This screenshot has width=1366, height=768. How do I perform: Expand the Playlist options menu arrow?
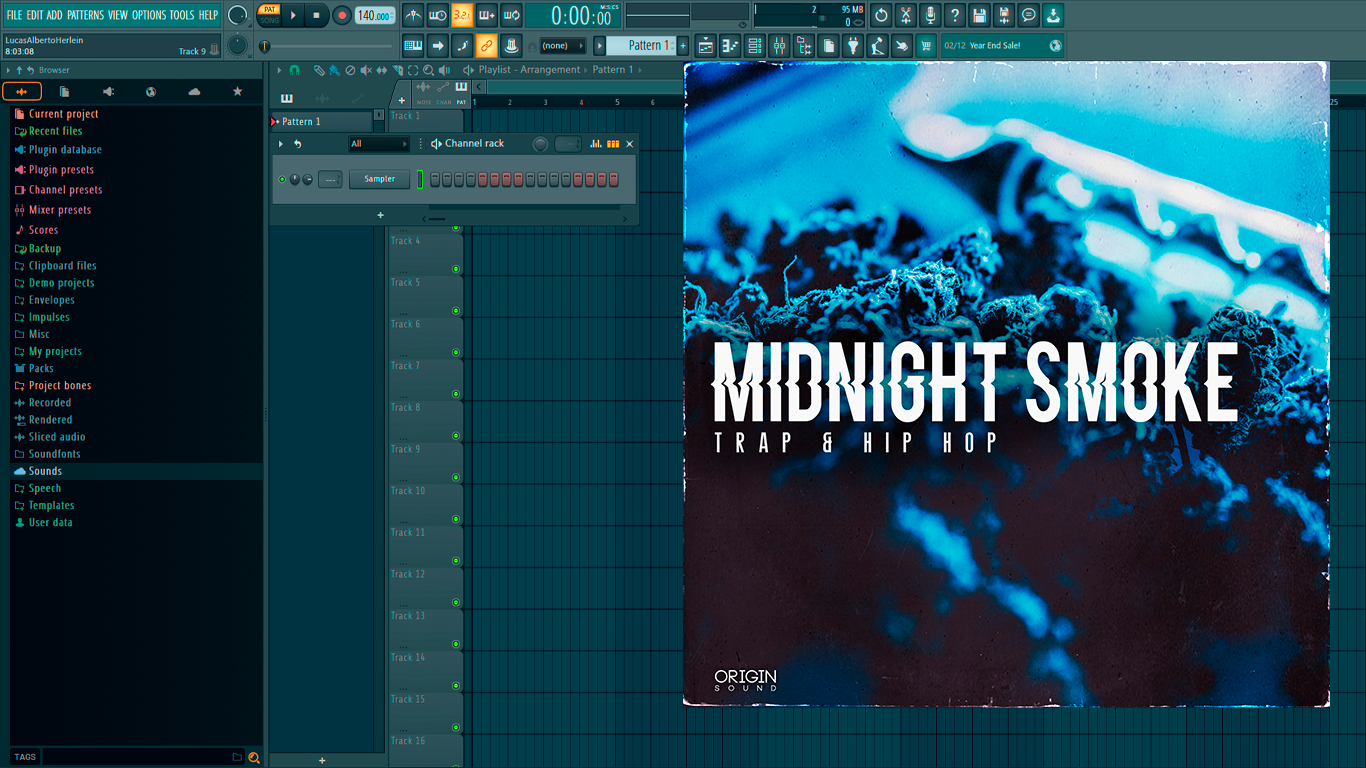(279, 70)
